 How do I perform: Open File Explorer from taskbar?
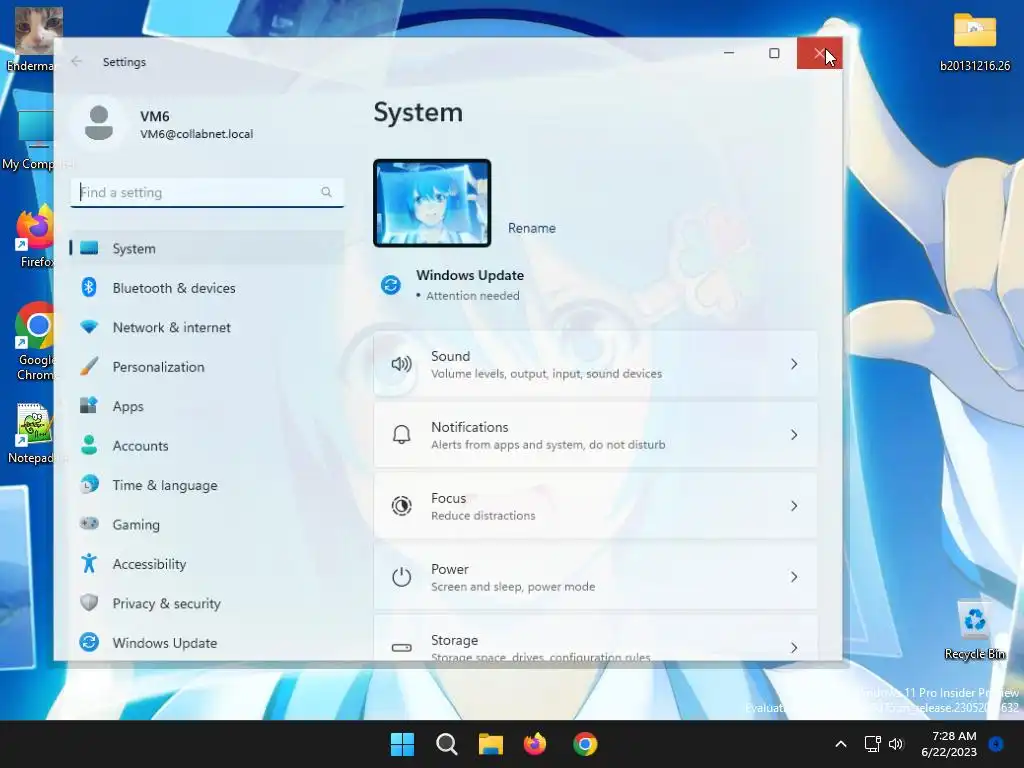pyautogui.click(x=490, y=744)
